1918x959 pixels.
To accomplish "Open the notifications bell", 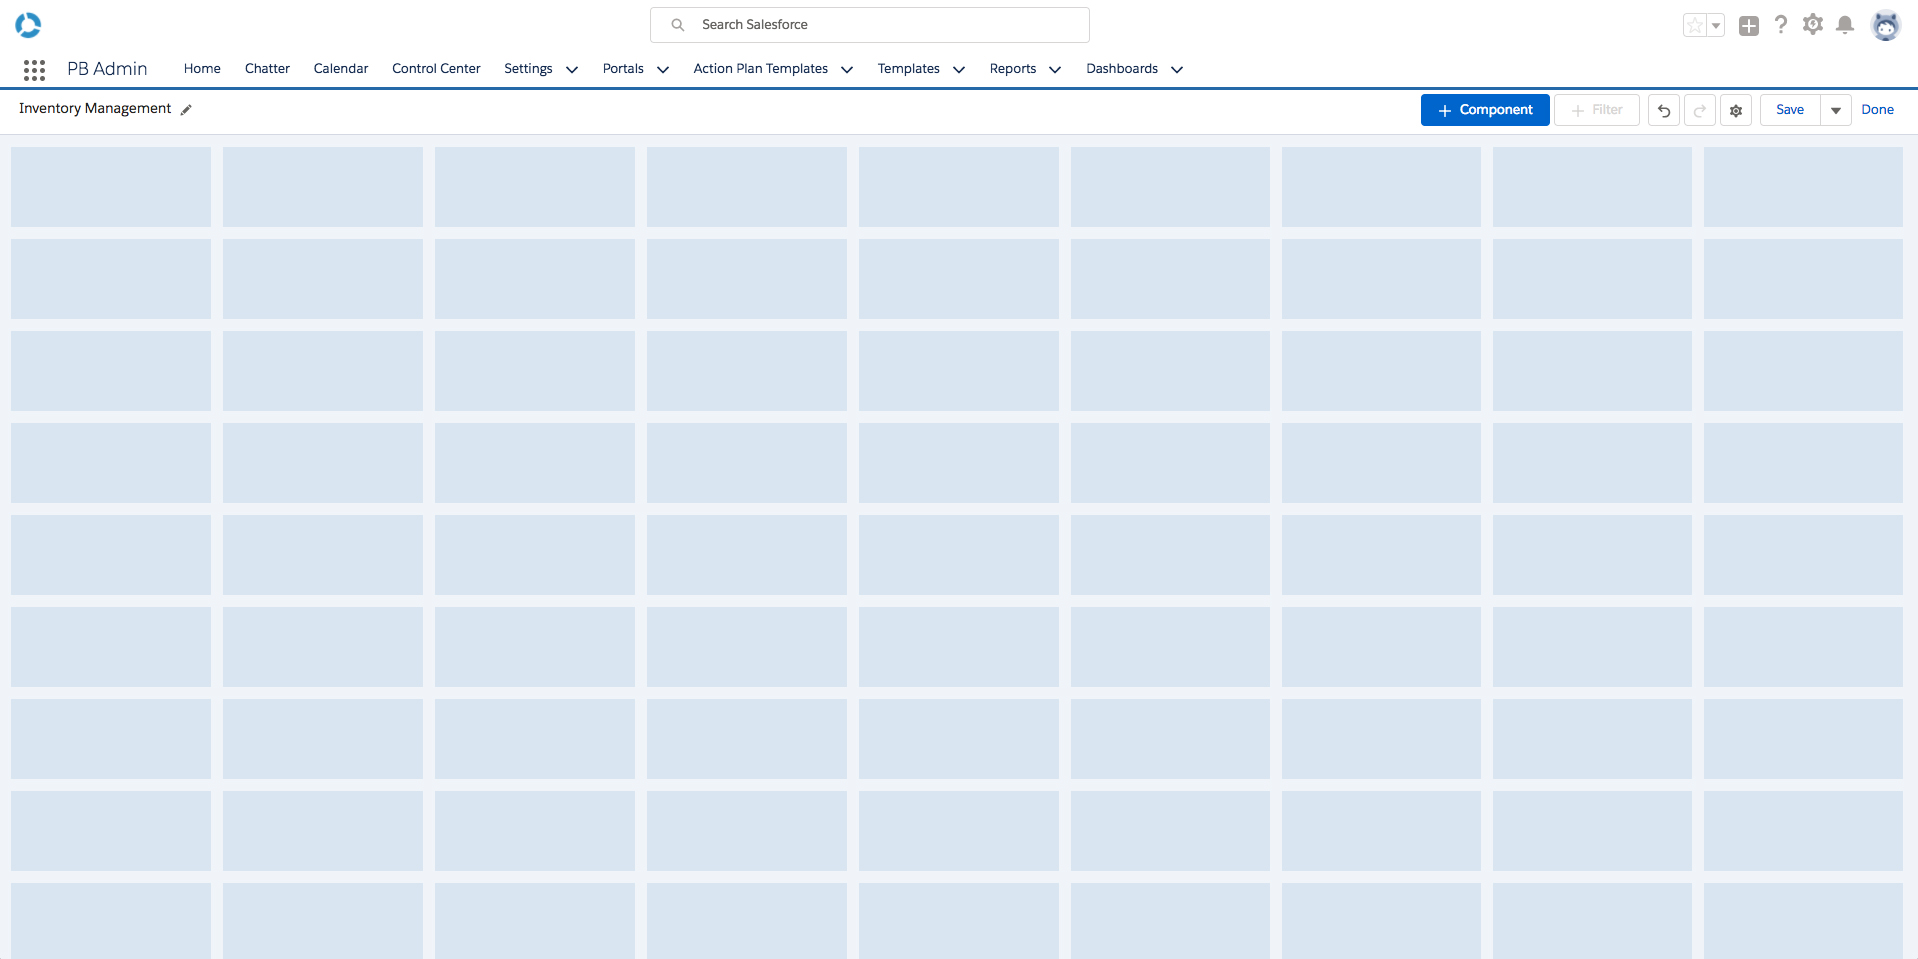I will pos(1845,25).
